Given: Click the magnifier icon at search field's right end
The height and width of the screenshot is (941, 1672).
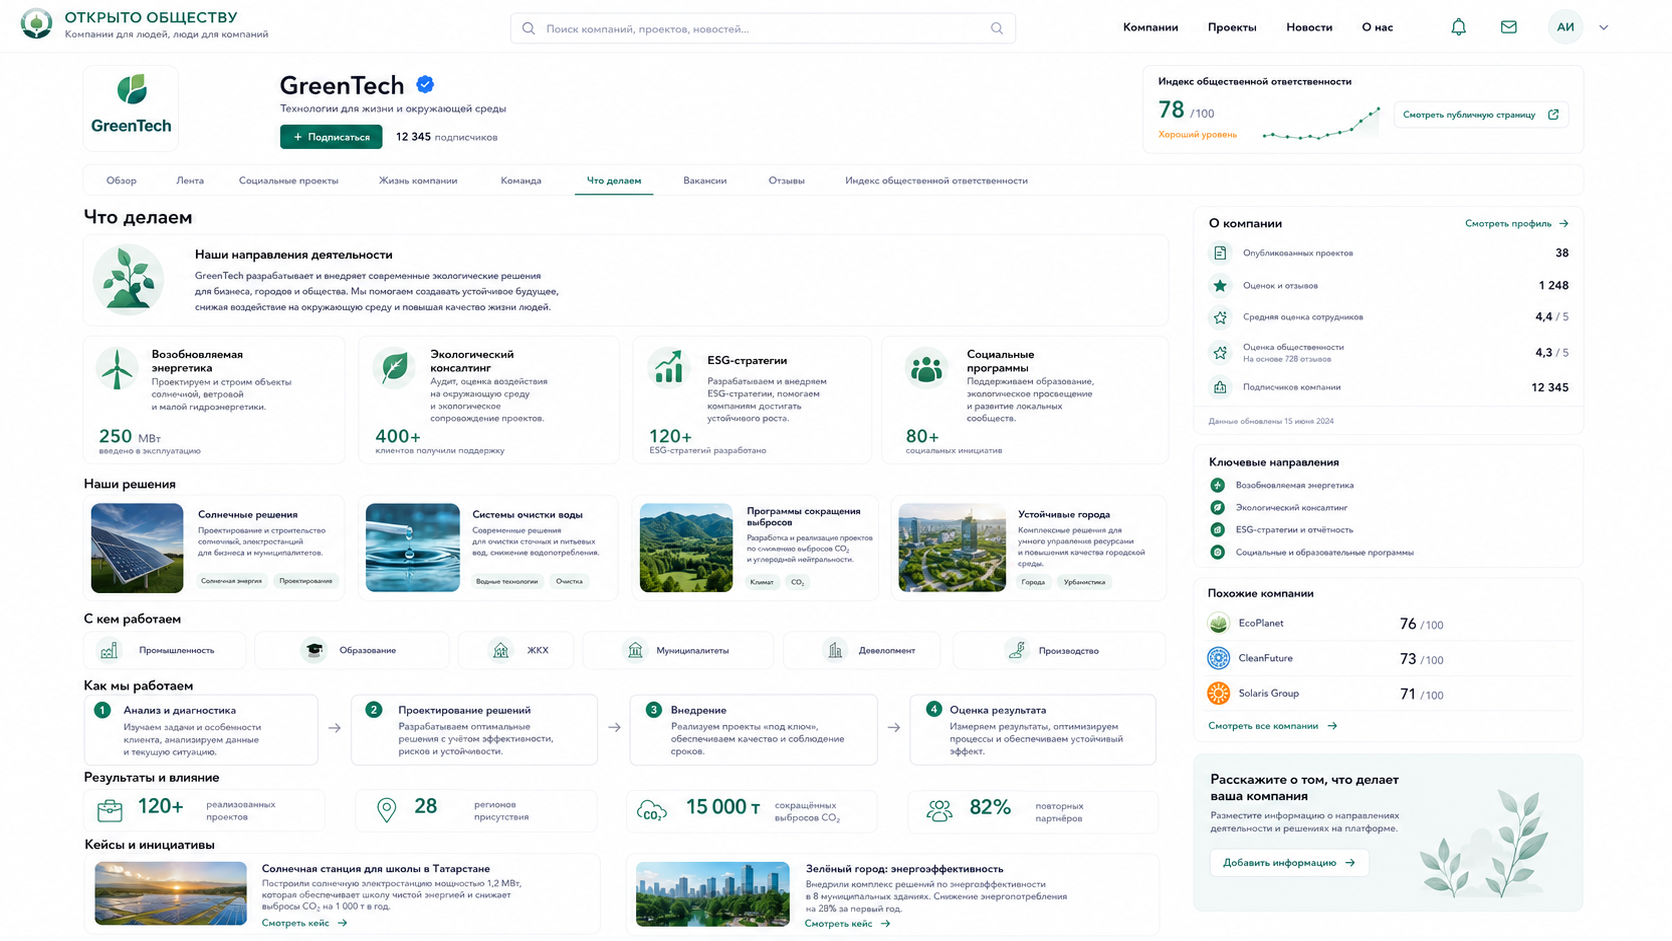Looking at the screenshot, I should [x=997, y=28].
